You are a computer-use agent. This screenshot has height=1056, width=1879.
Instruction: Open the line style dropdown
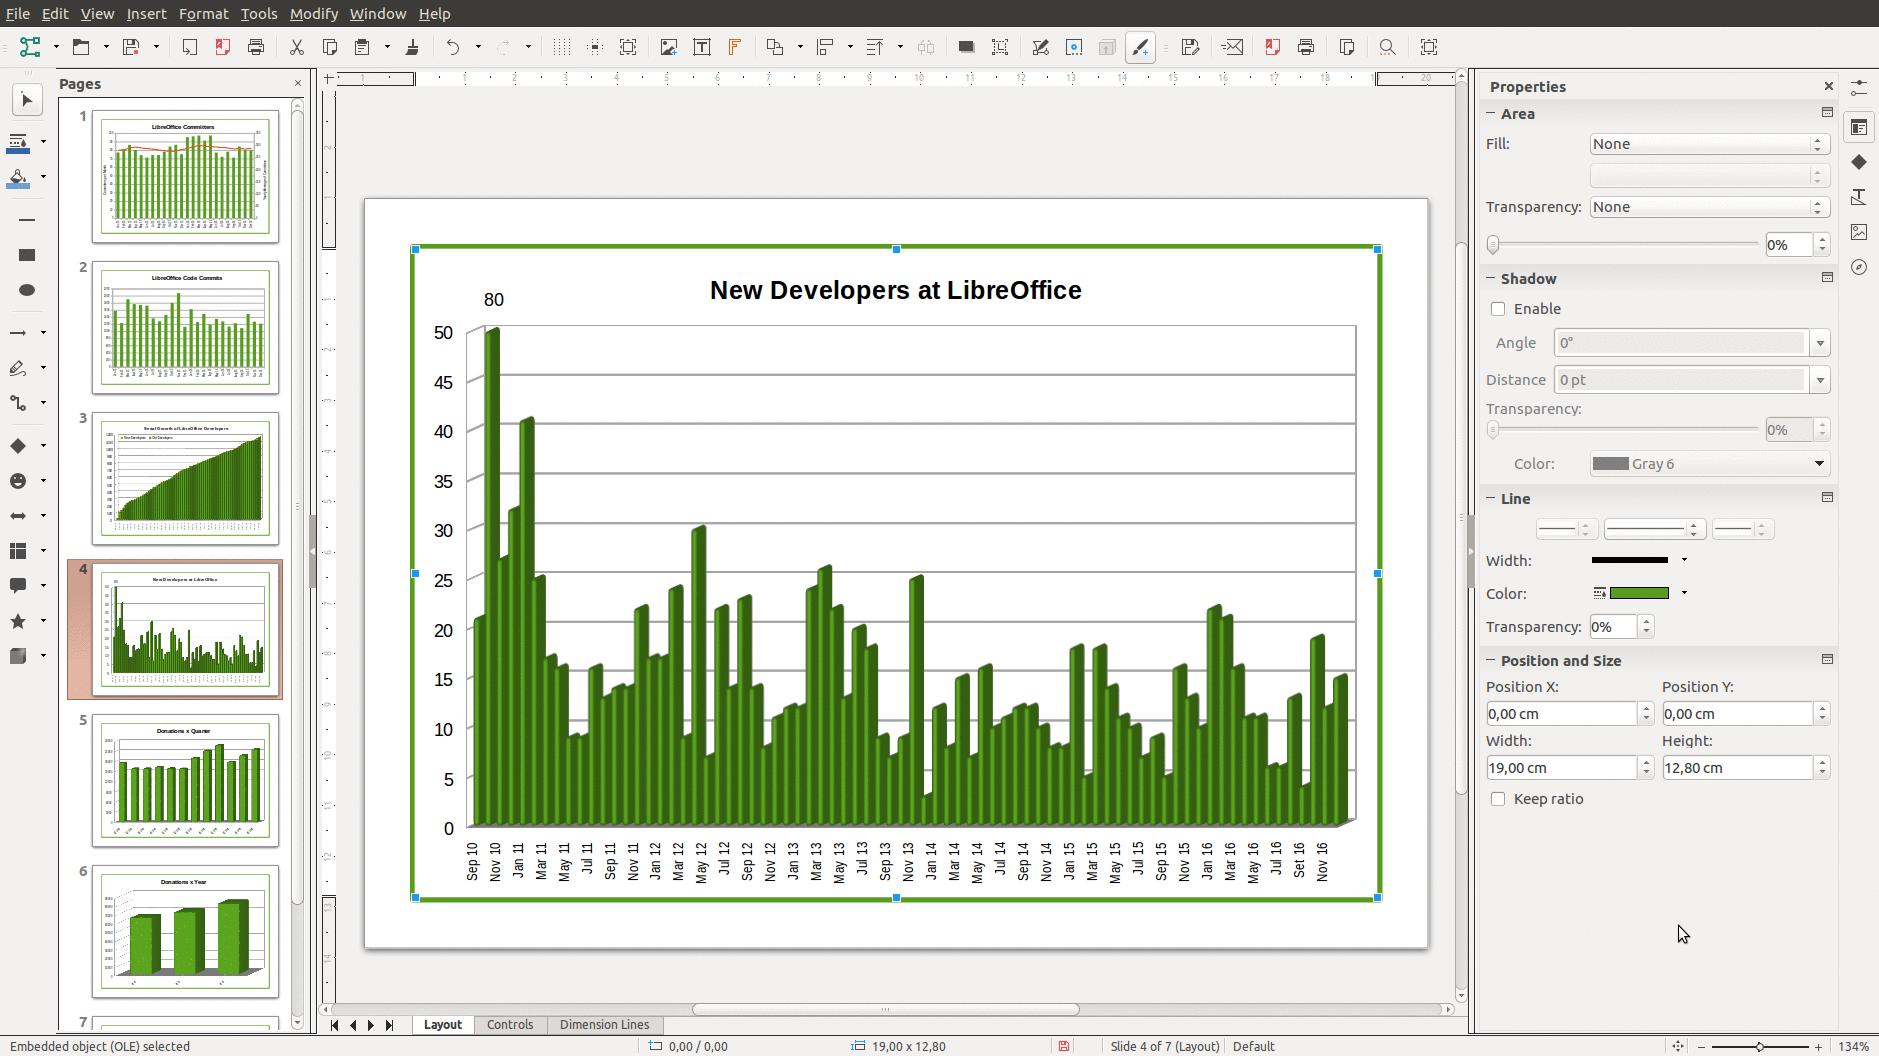point(1653,529)
